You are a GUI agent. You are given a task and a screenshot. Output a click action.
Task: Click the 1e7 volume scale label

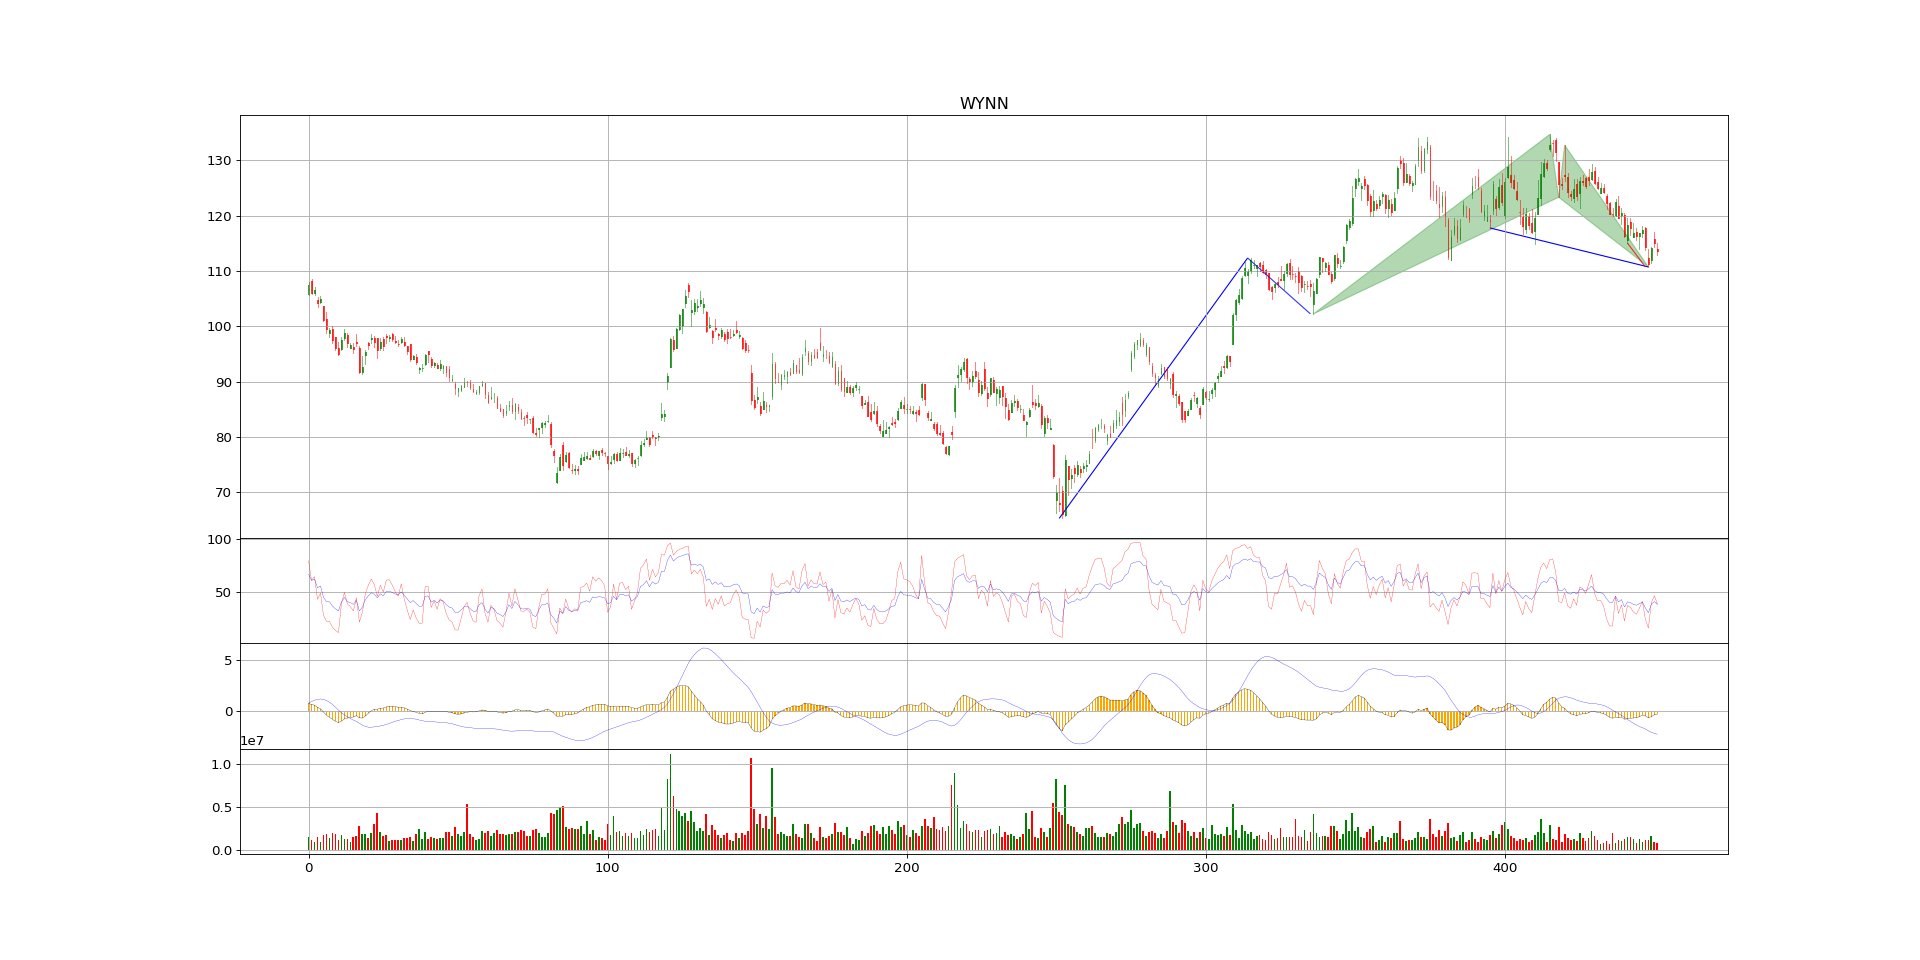point(254,741)
